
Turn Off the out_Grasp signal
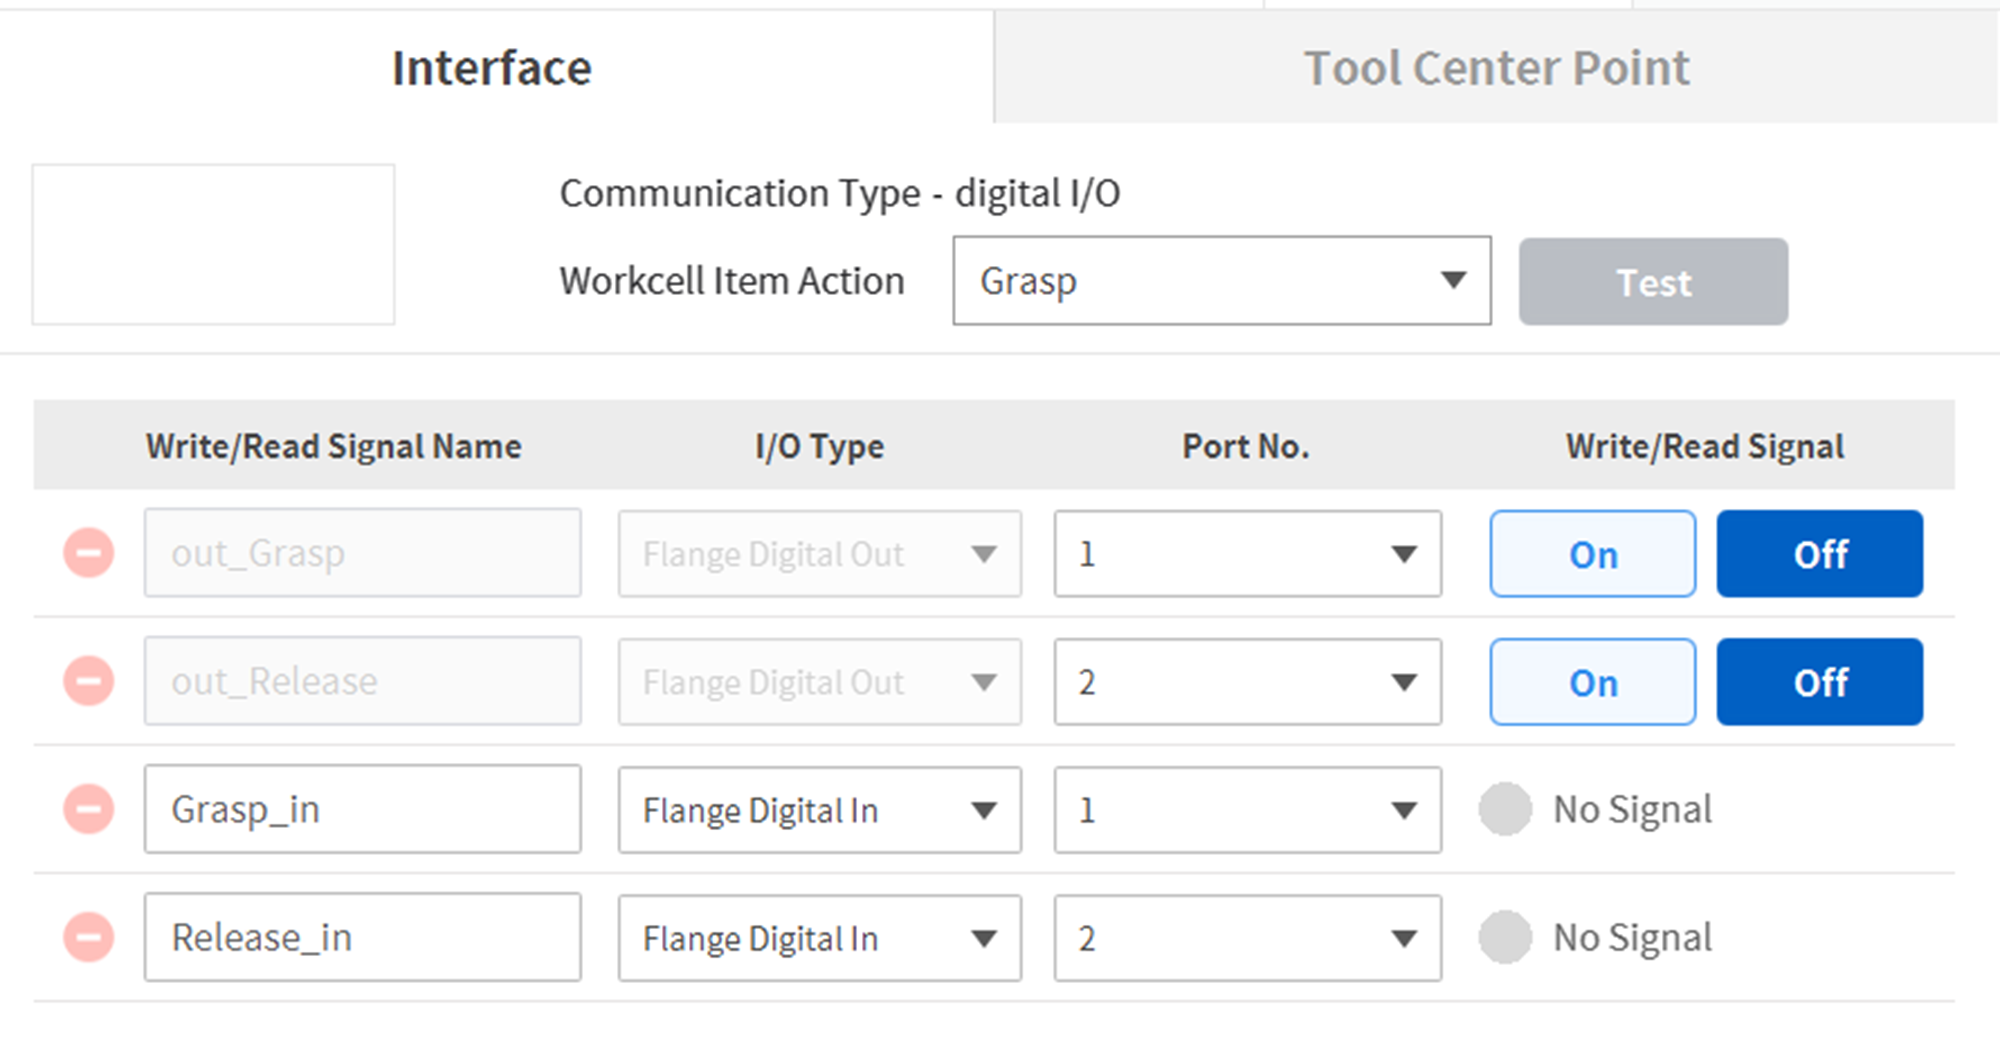[1819, 554]
